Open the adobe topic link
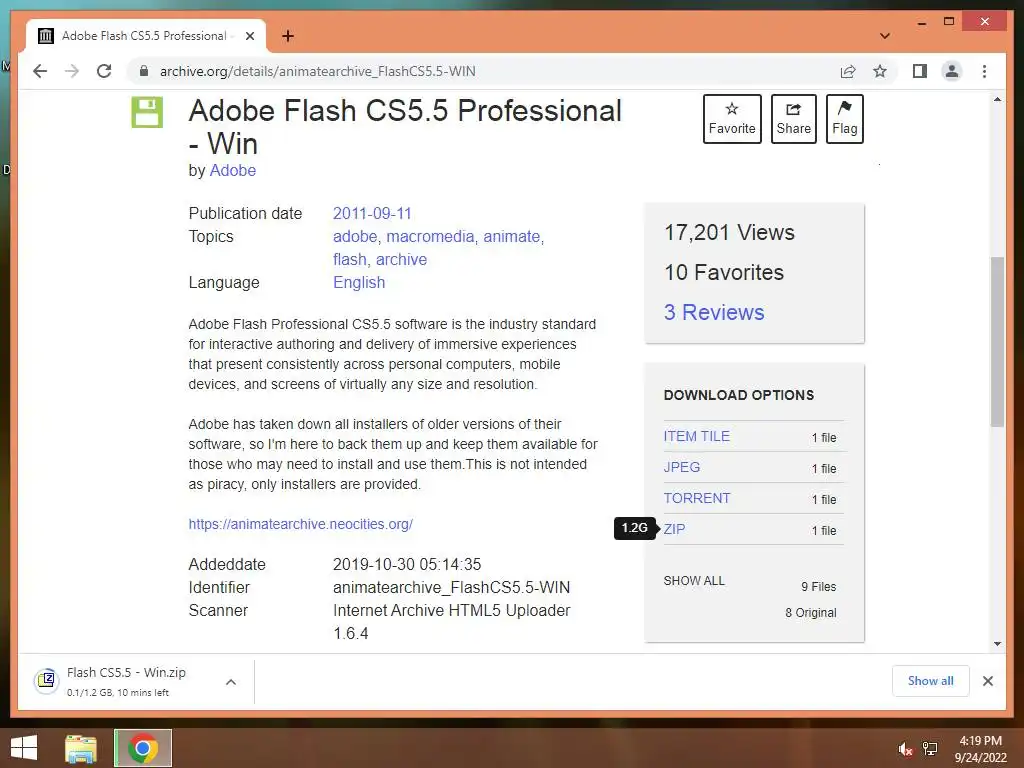 pos(355,236)
